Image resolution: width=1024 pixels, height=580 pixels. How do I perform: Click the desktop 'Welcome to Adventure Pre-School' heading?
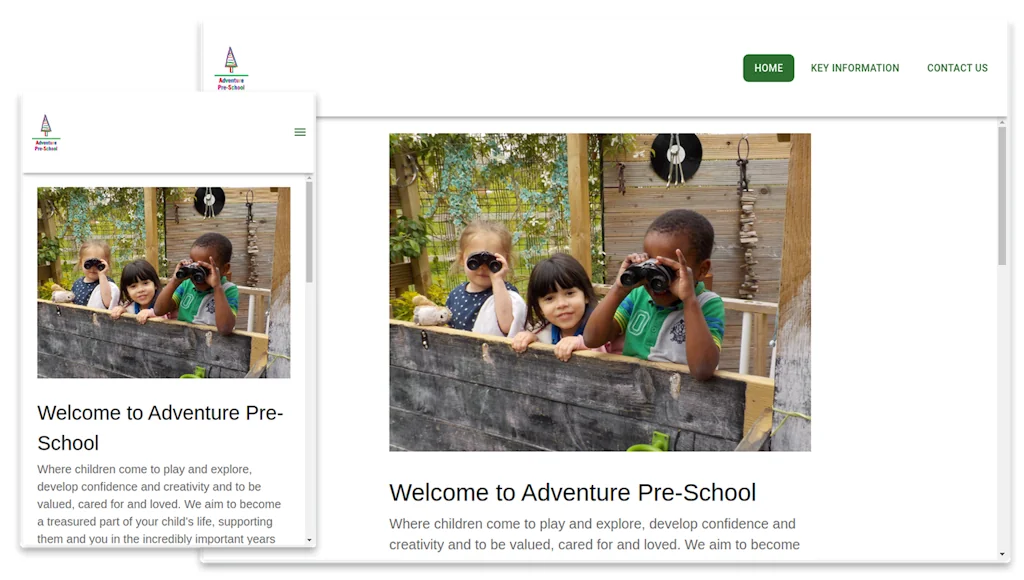tap(572, 492)
